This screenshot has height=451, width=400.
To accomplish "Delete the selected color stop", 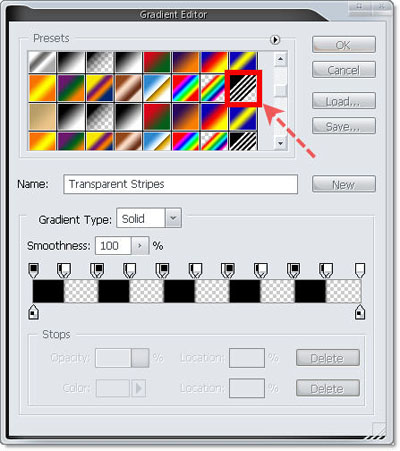I will coord(328,388).
